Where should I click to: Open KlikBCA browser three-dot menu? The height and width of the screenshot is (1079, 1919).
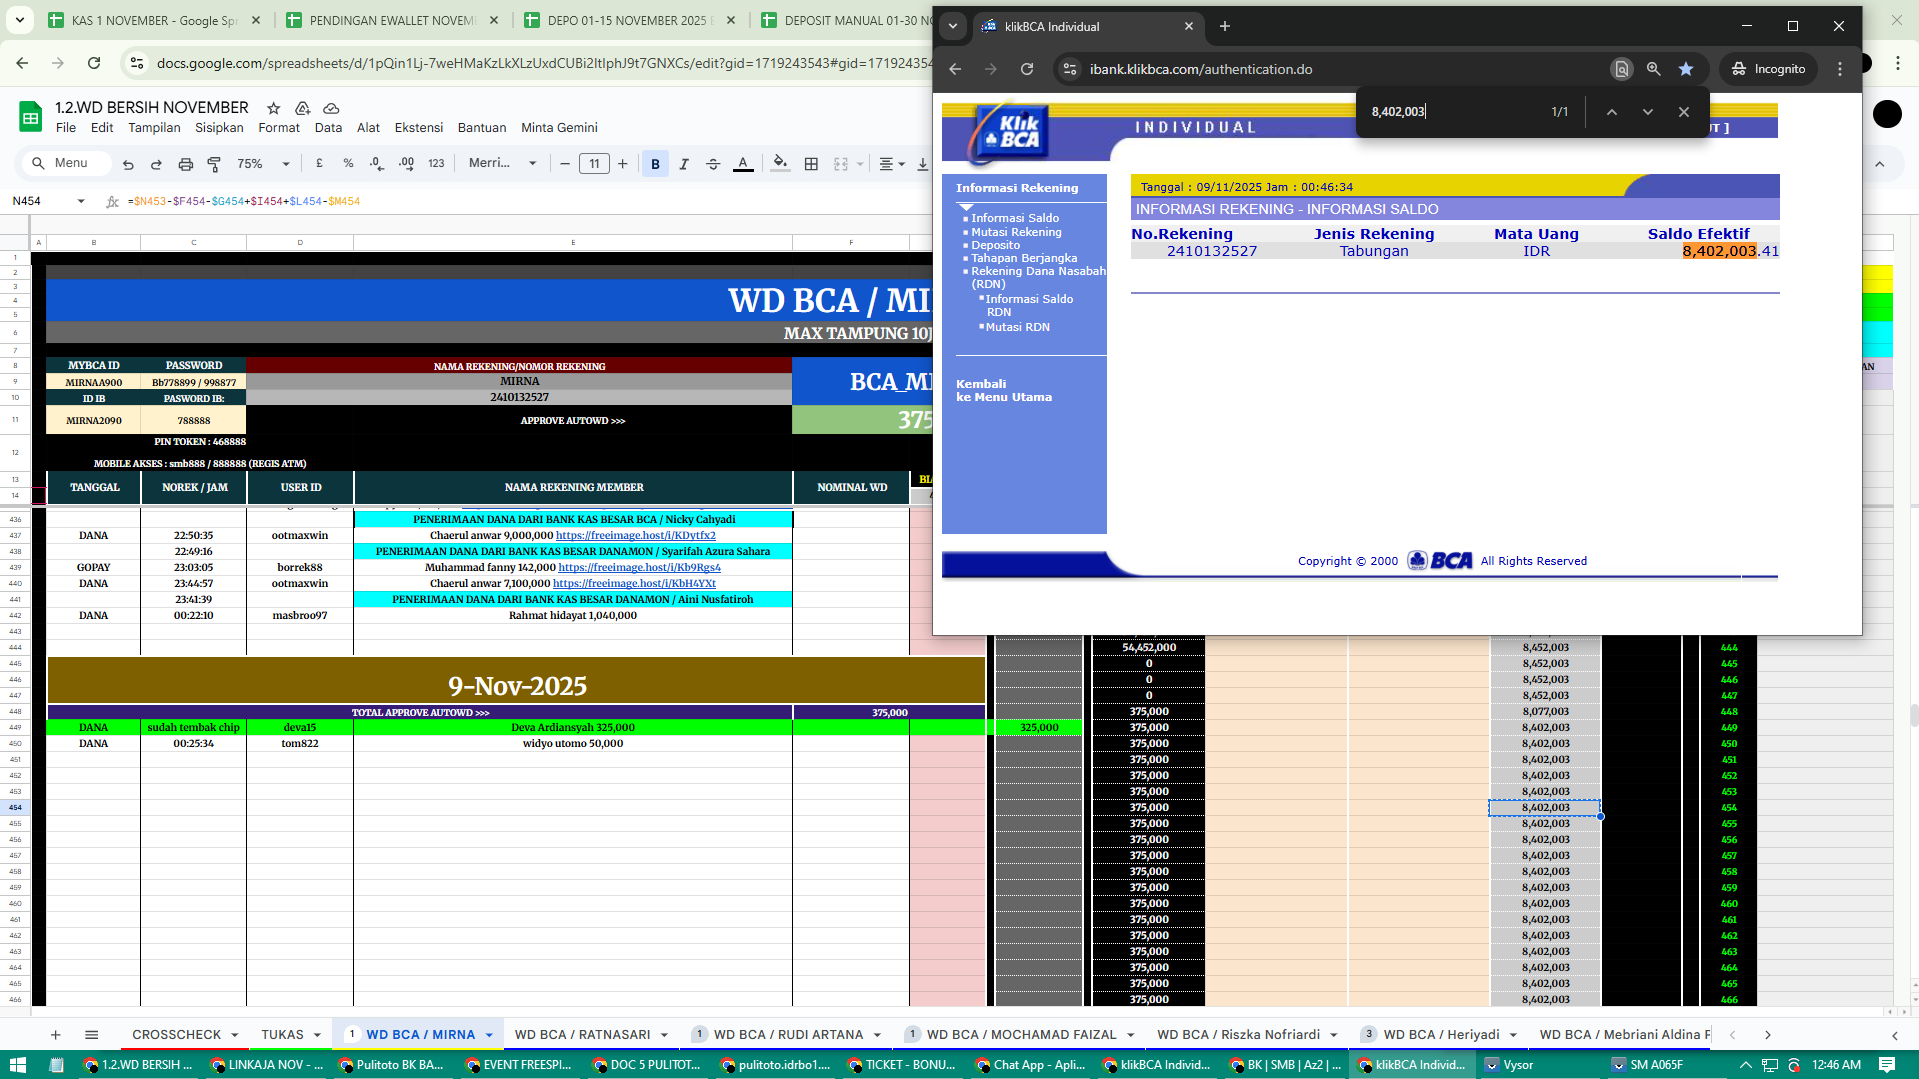click(1839, 69)
